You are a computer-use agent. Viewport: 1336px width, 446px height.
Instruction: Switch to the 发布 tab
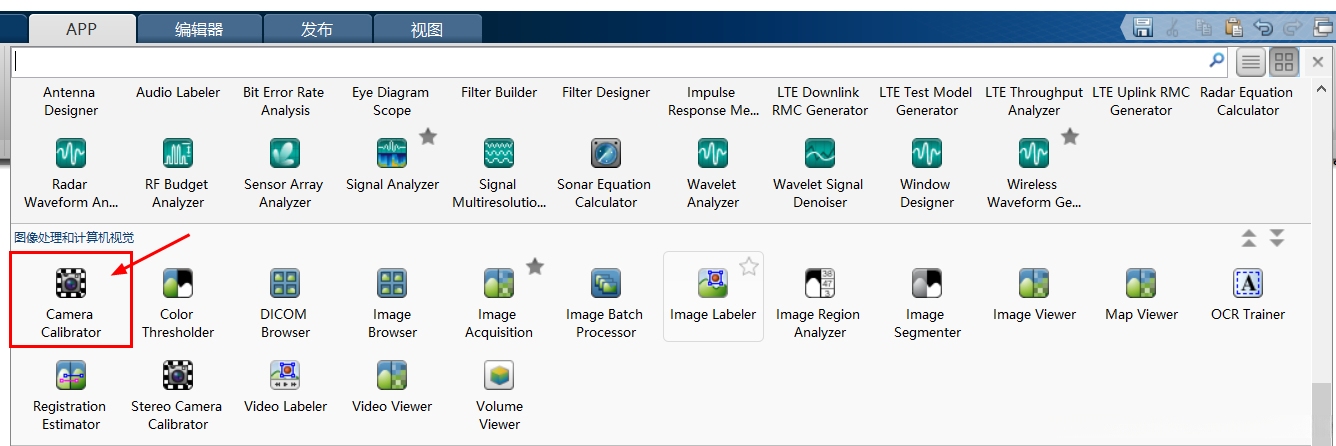[317, 29]
